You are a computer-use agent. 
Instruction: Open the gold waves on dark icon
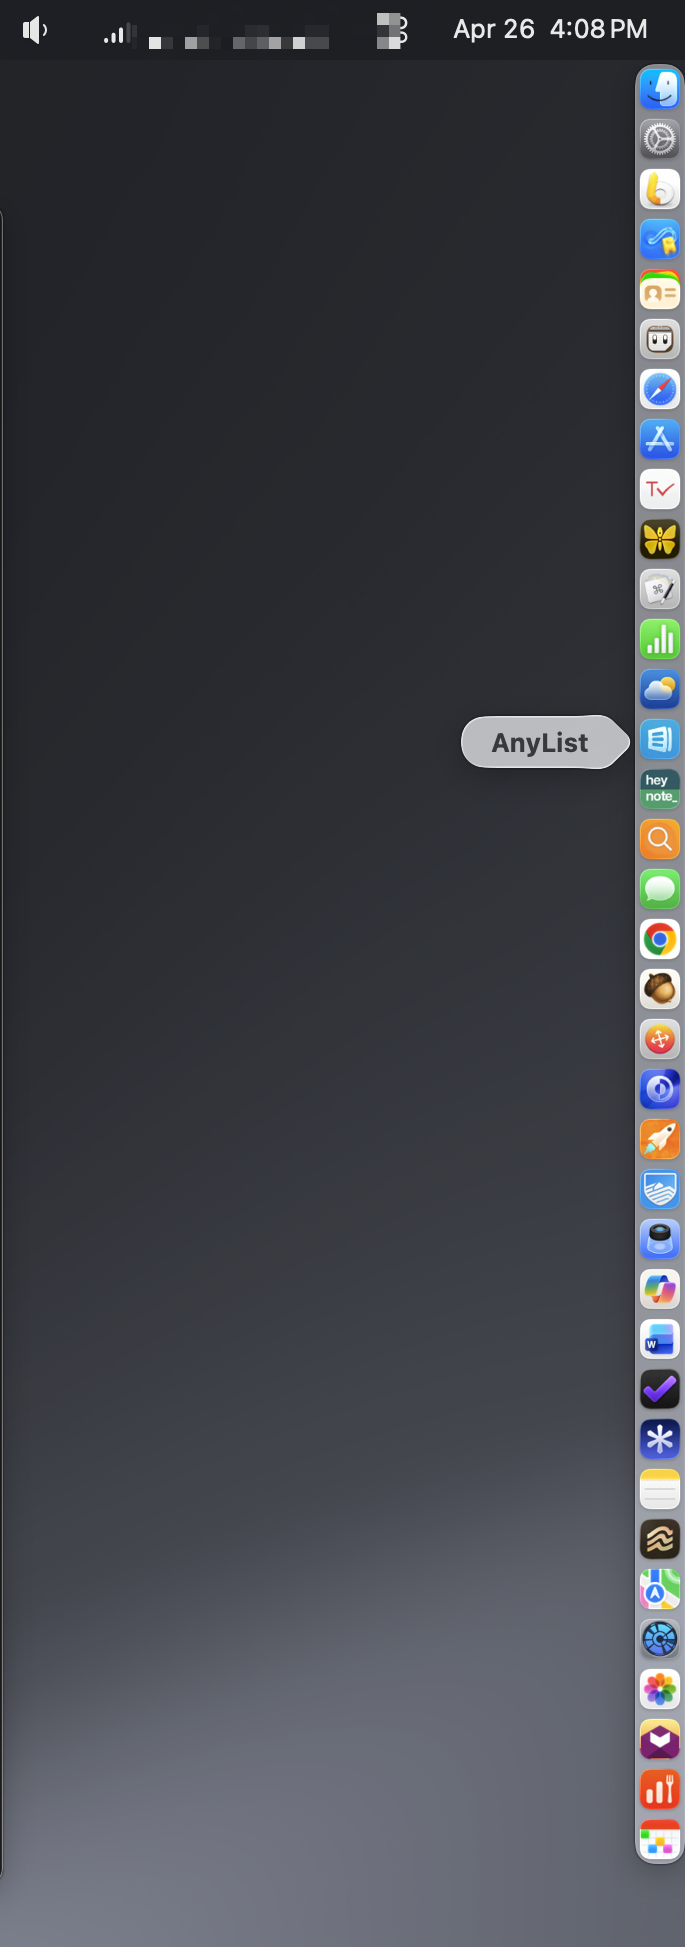[660, 1540]
